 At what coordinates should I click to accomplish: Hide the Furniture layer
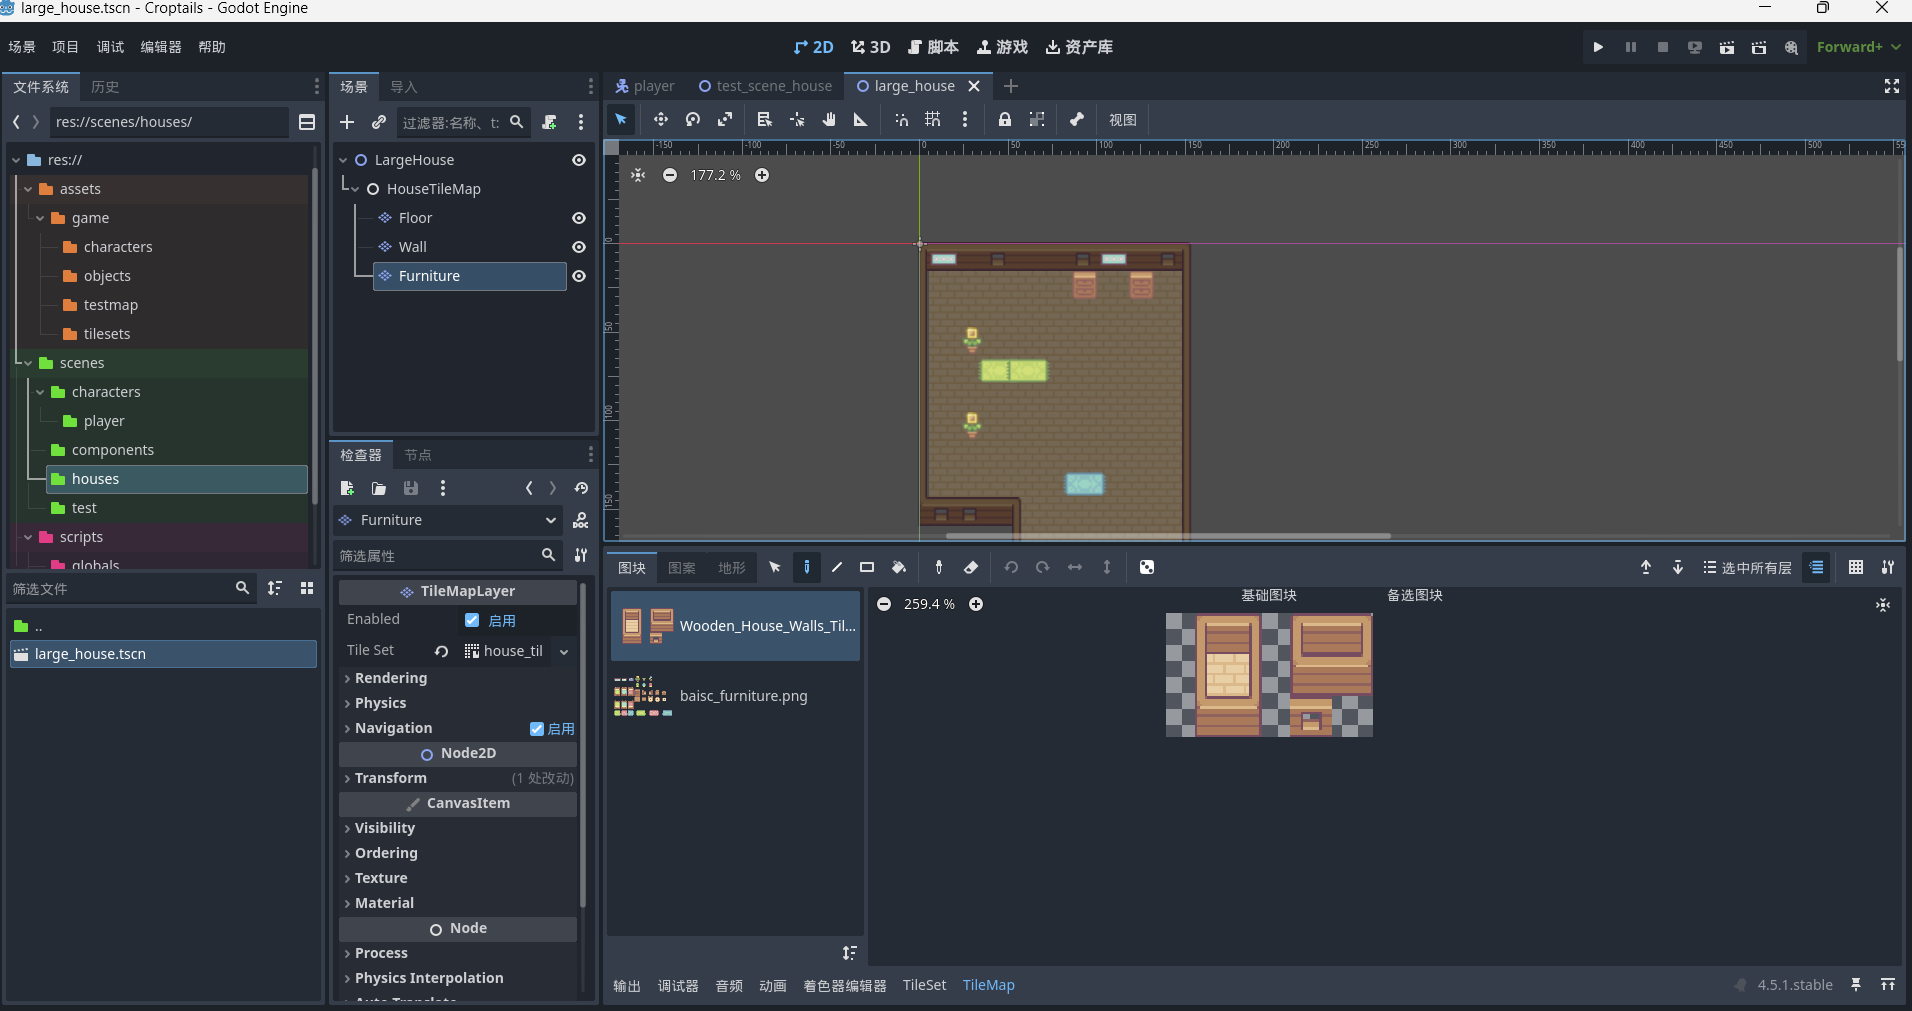(x=579, y=276)
